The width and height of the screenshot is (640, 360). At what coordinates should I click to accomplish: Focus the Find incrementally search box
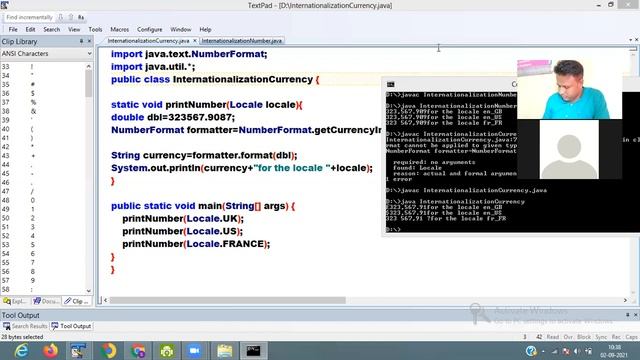point(29,17)
